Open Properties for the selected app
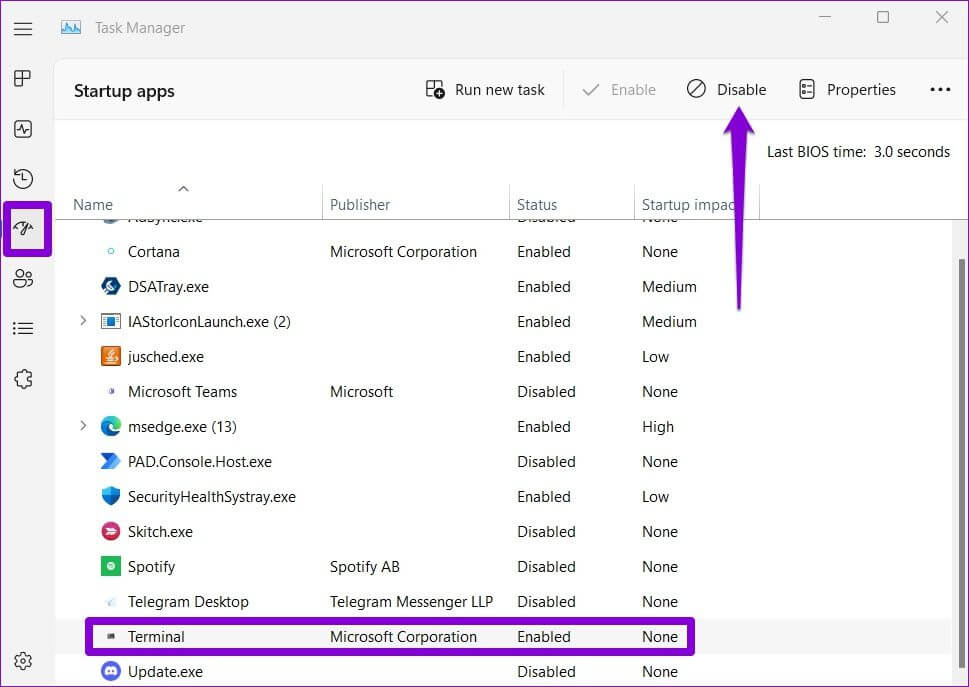969x687 pixels. (847, 90)
